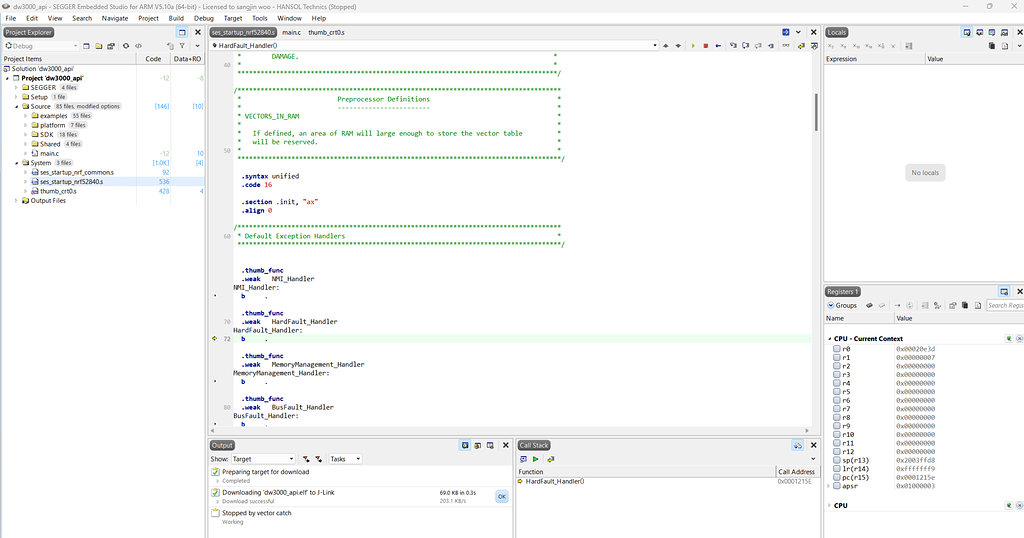Click the build ring icon in Project Explorer toolbar
Screen dimensions: 1024x538
(x=126, y=46)
